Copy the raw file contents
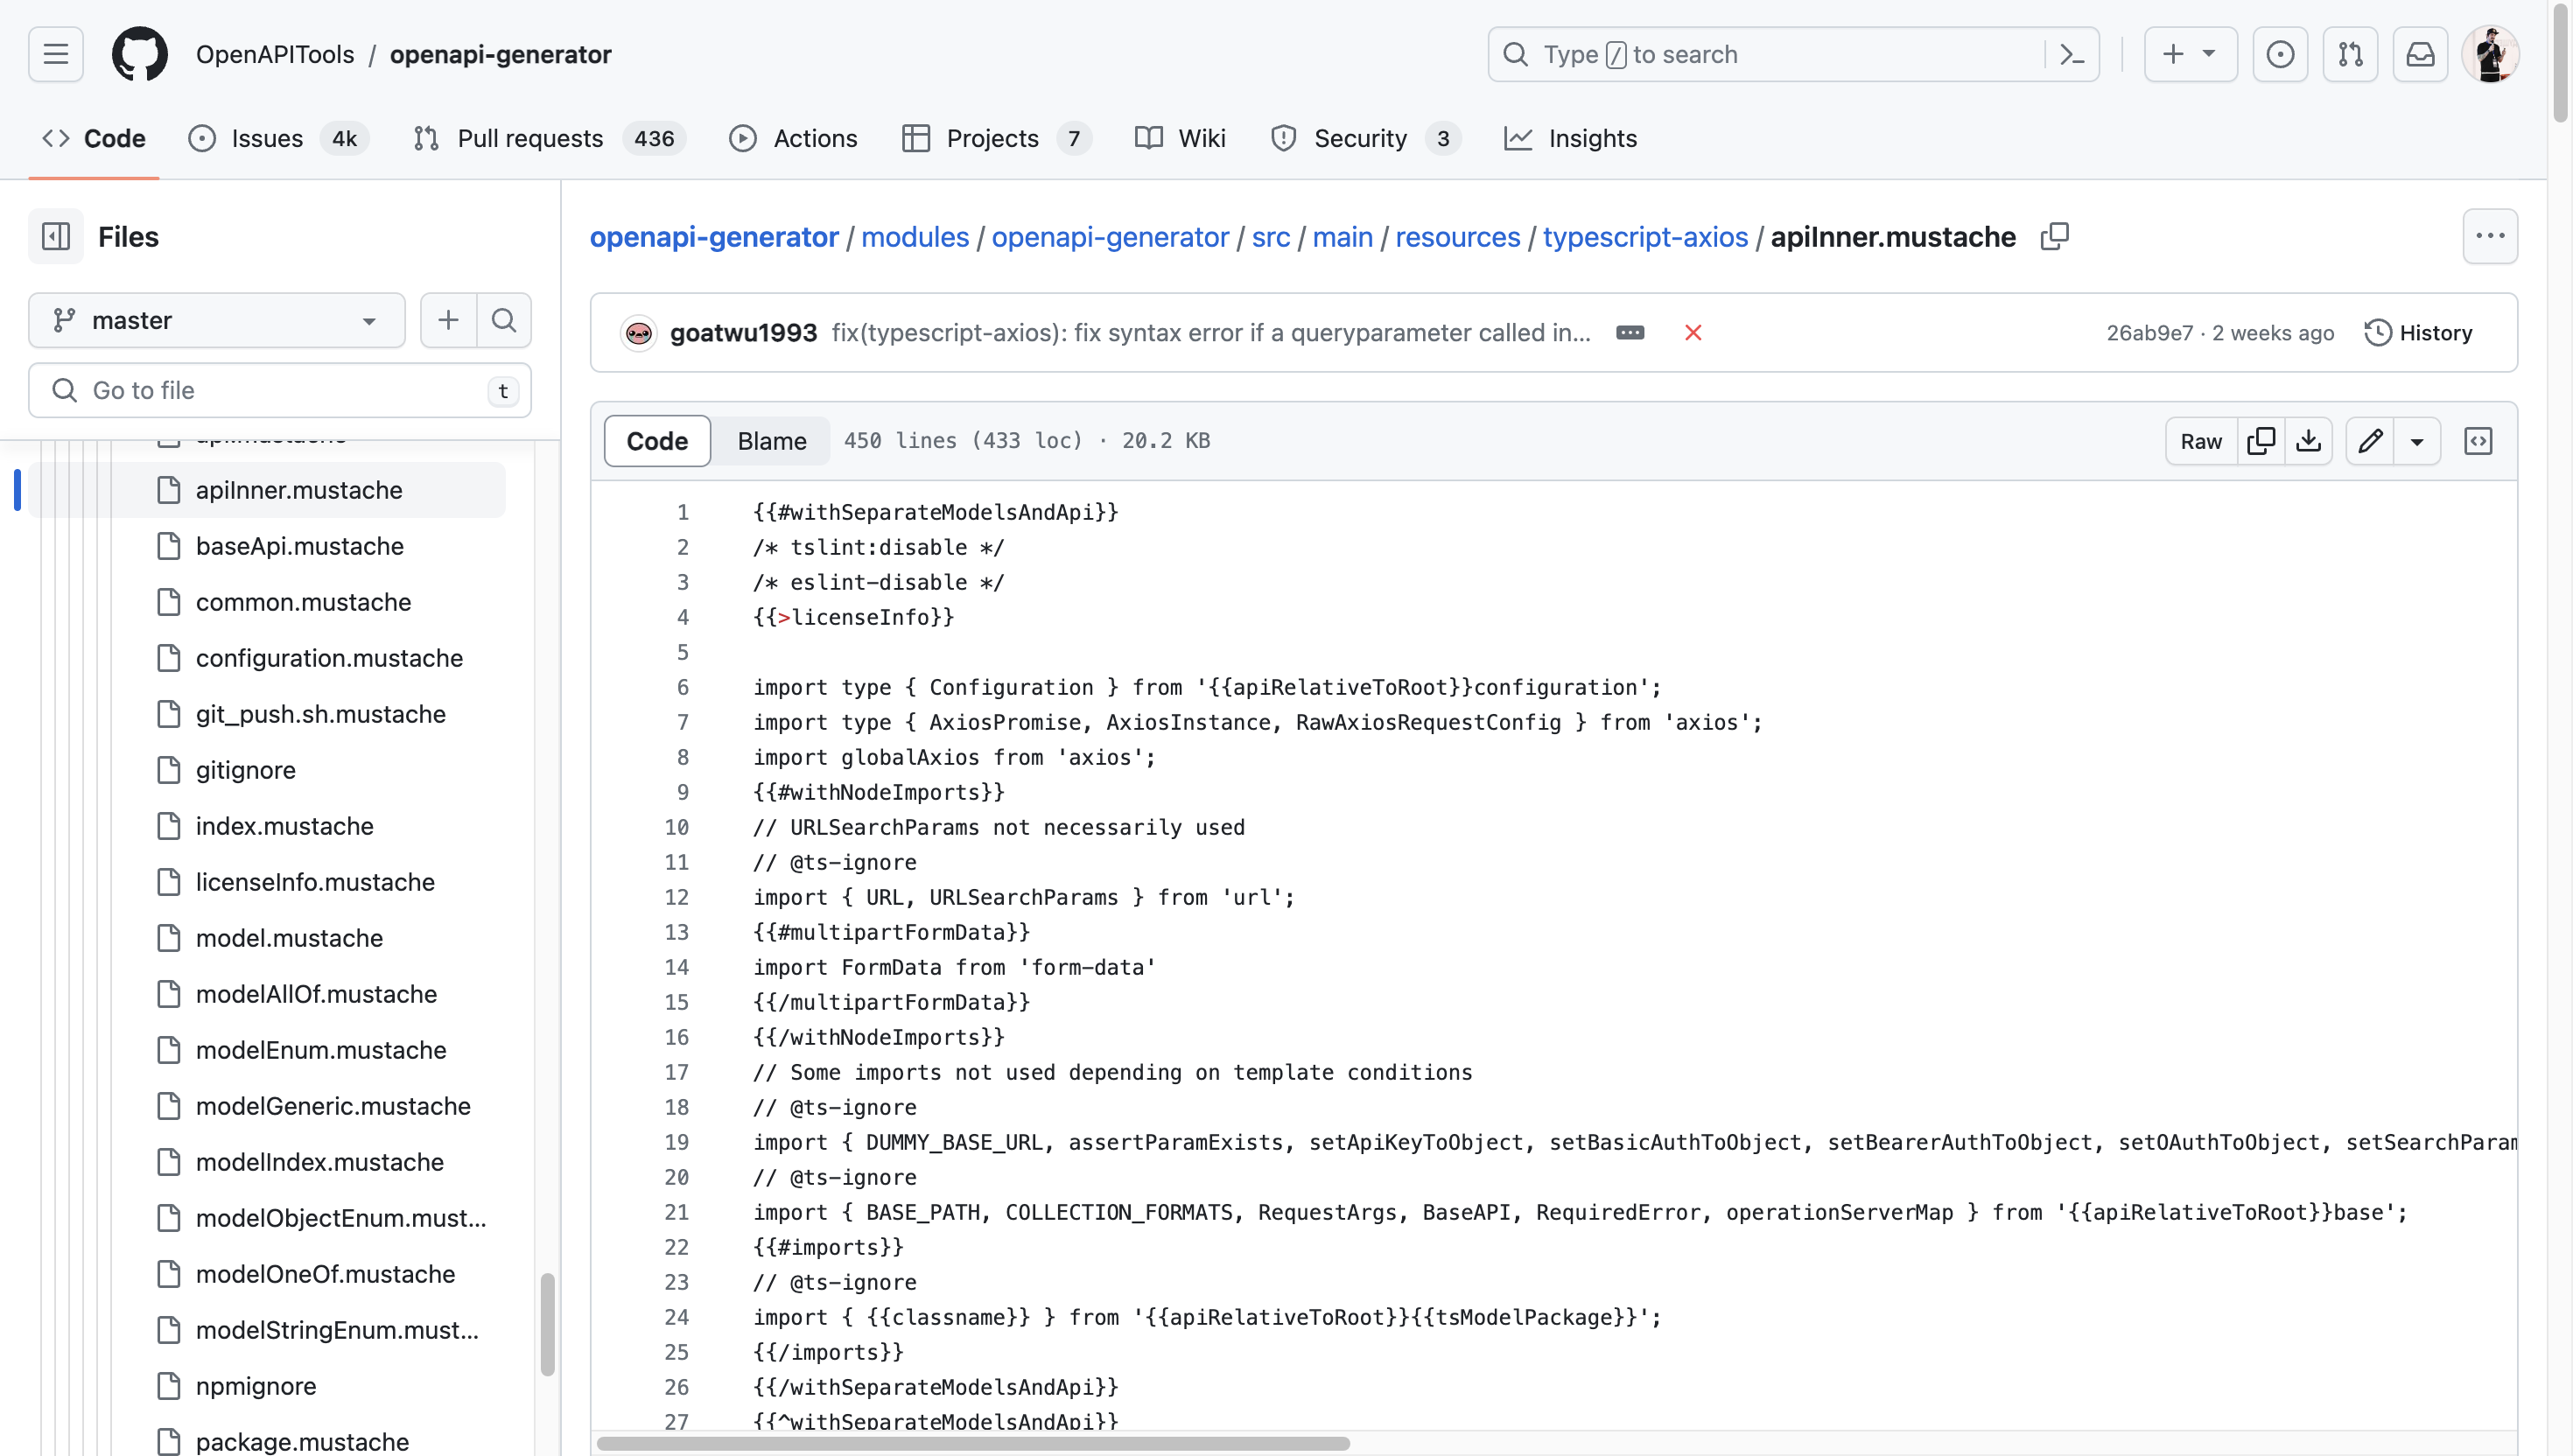The image size is (2573, 1456). point(2261,441)
